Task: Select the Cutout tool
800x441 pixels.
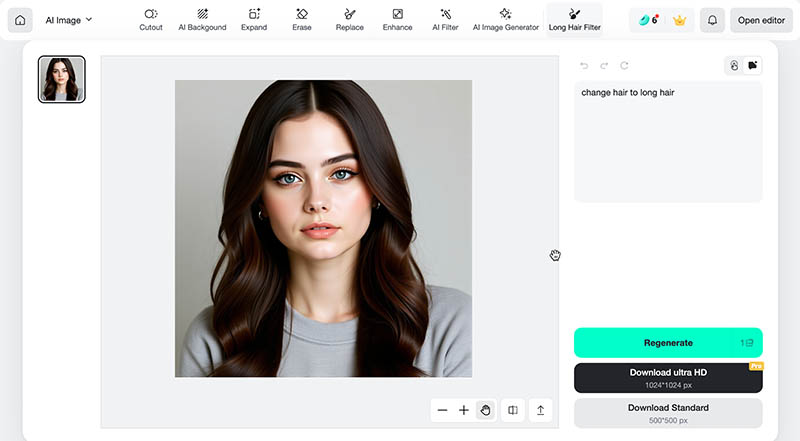Action: (x=151, y=19)
